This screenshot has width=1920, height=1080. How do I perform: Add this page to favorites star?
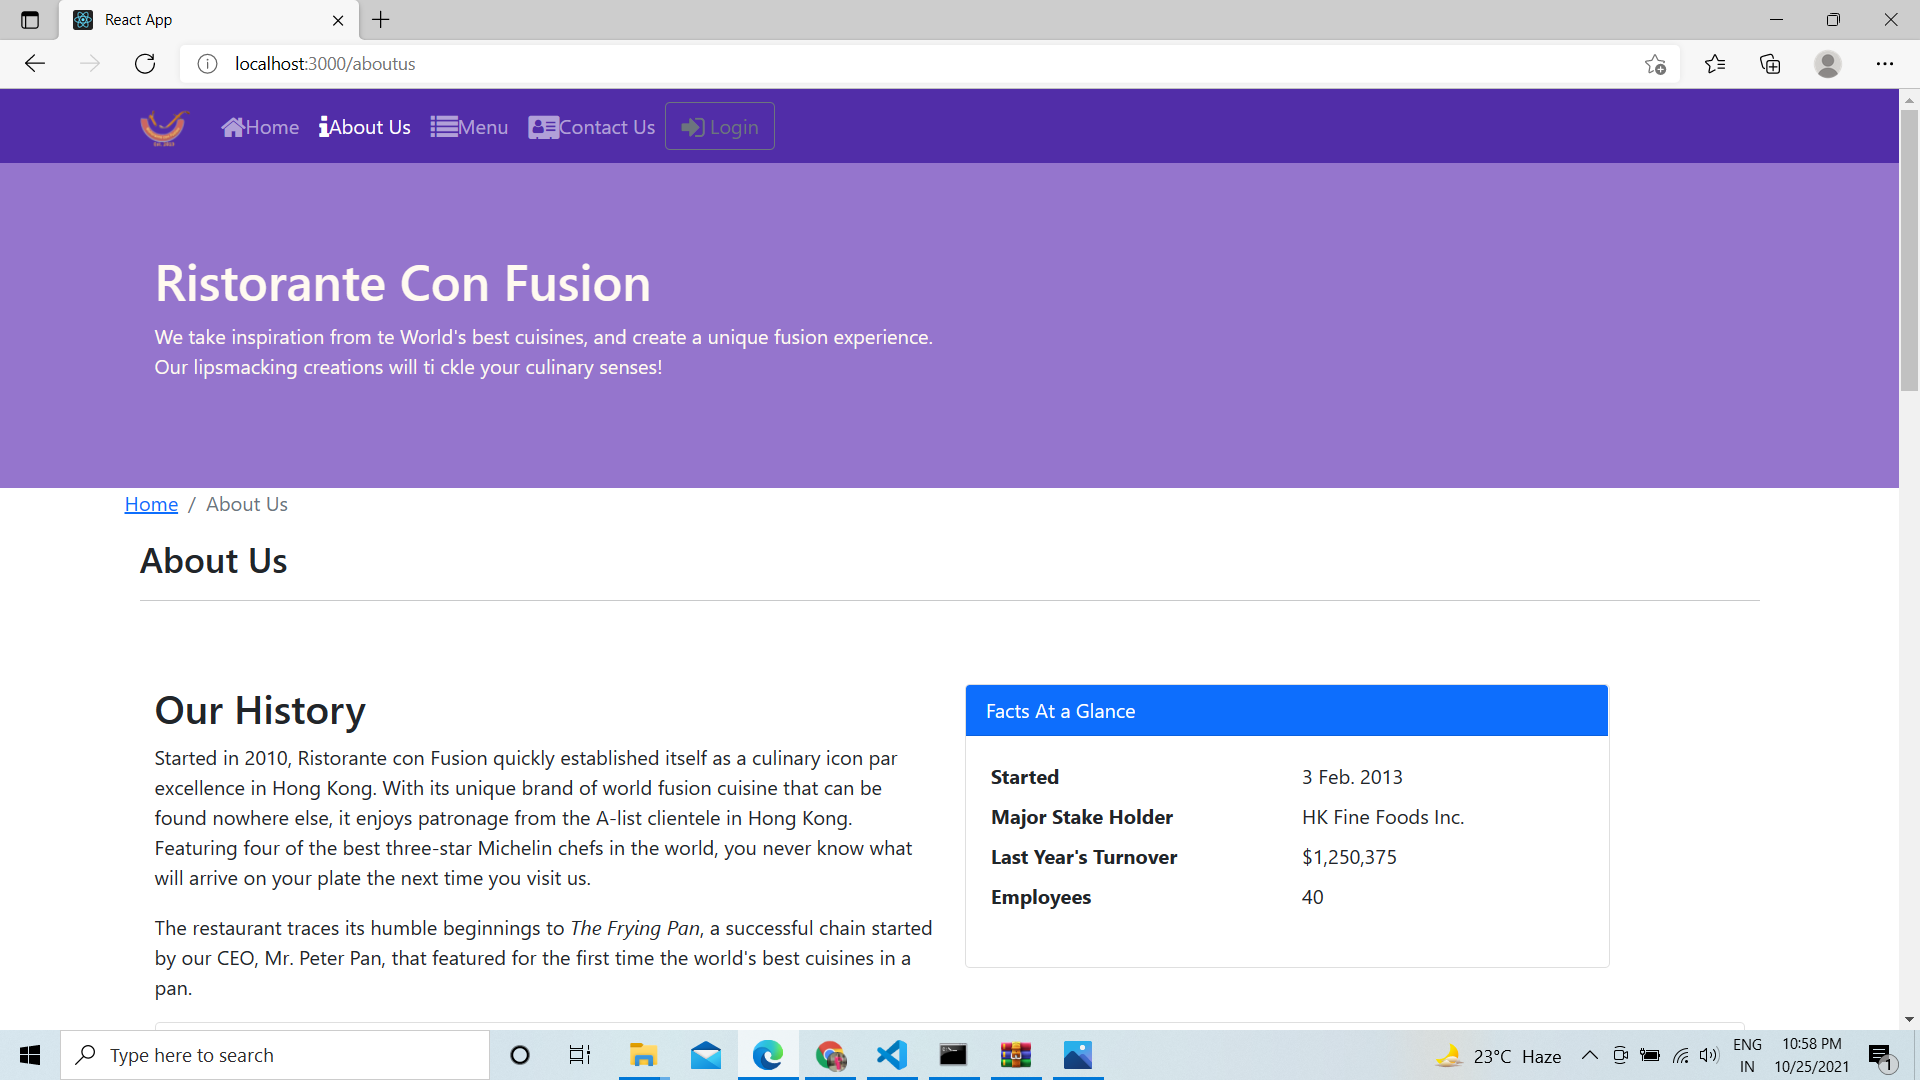point(1655,64)
